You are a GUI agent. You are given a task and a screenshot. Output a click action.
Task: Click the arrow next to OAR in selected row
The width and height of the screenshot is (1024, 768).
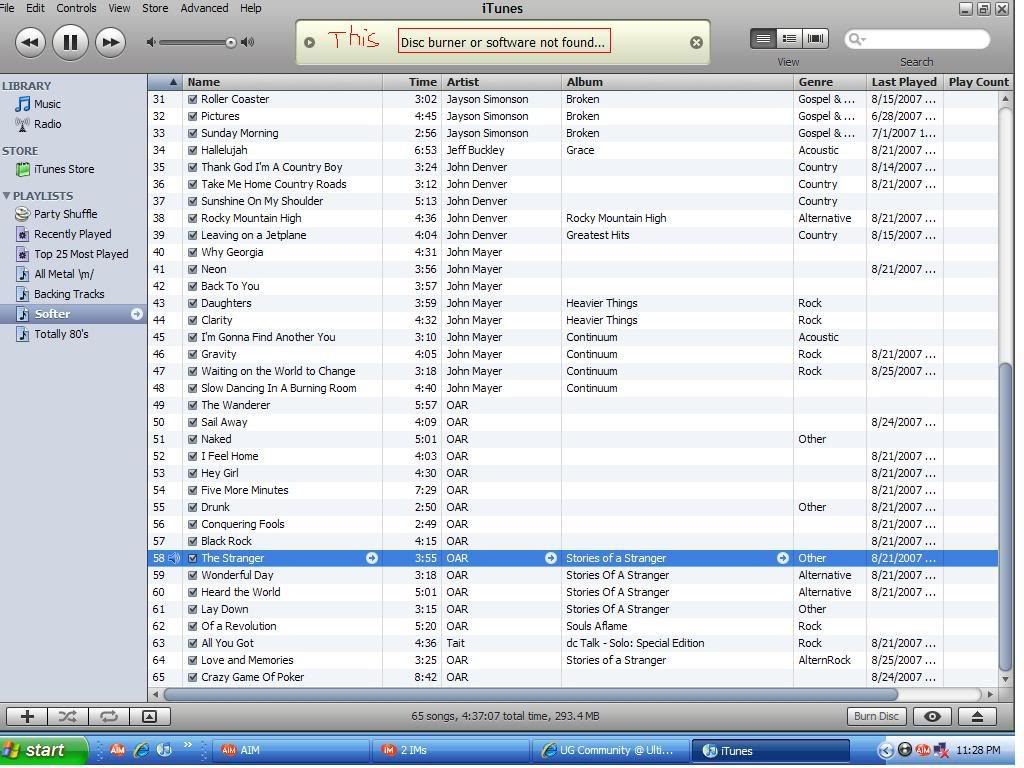[x=551, y=558]
